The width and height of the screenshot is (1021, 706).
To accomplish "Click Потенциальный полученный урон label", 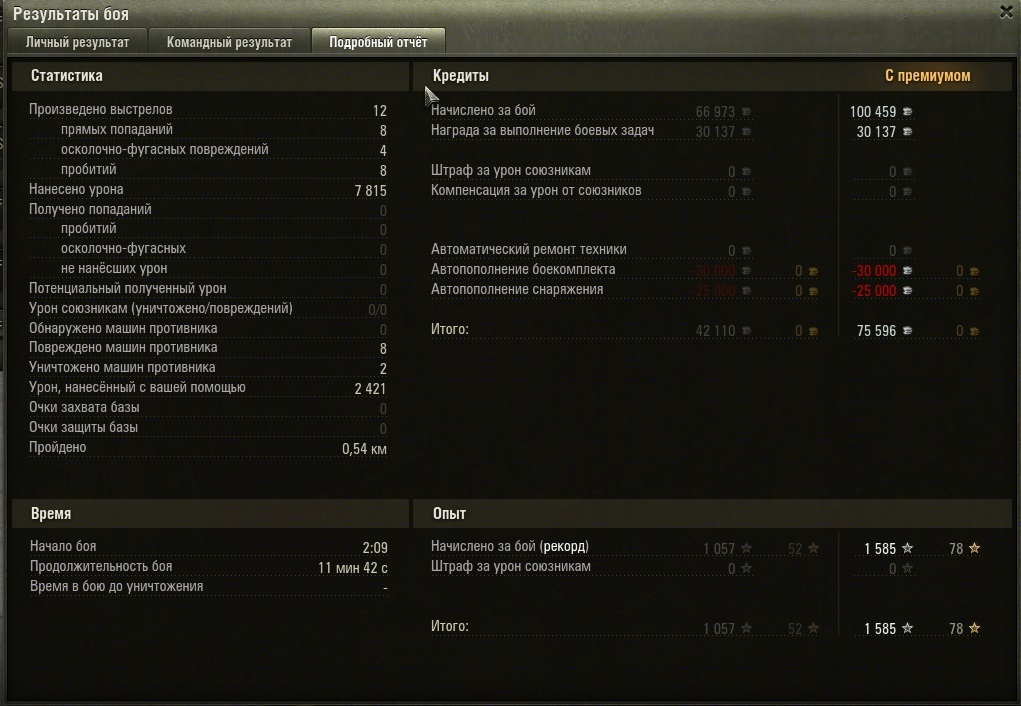I will (x=128, y=288).
